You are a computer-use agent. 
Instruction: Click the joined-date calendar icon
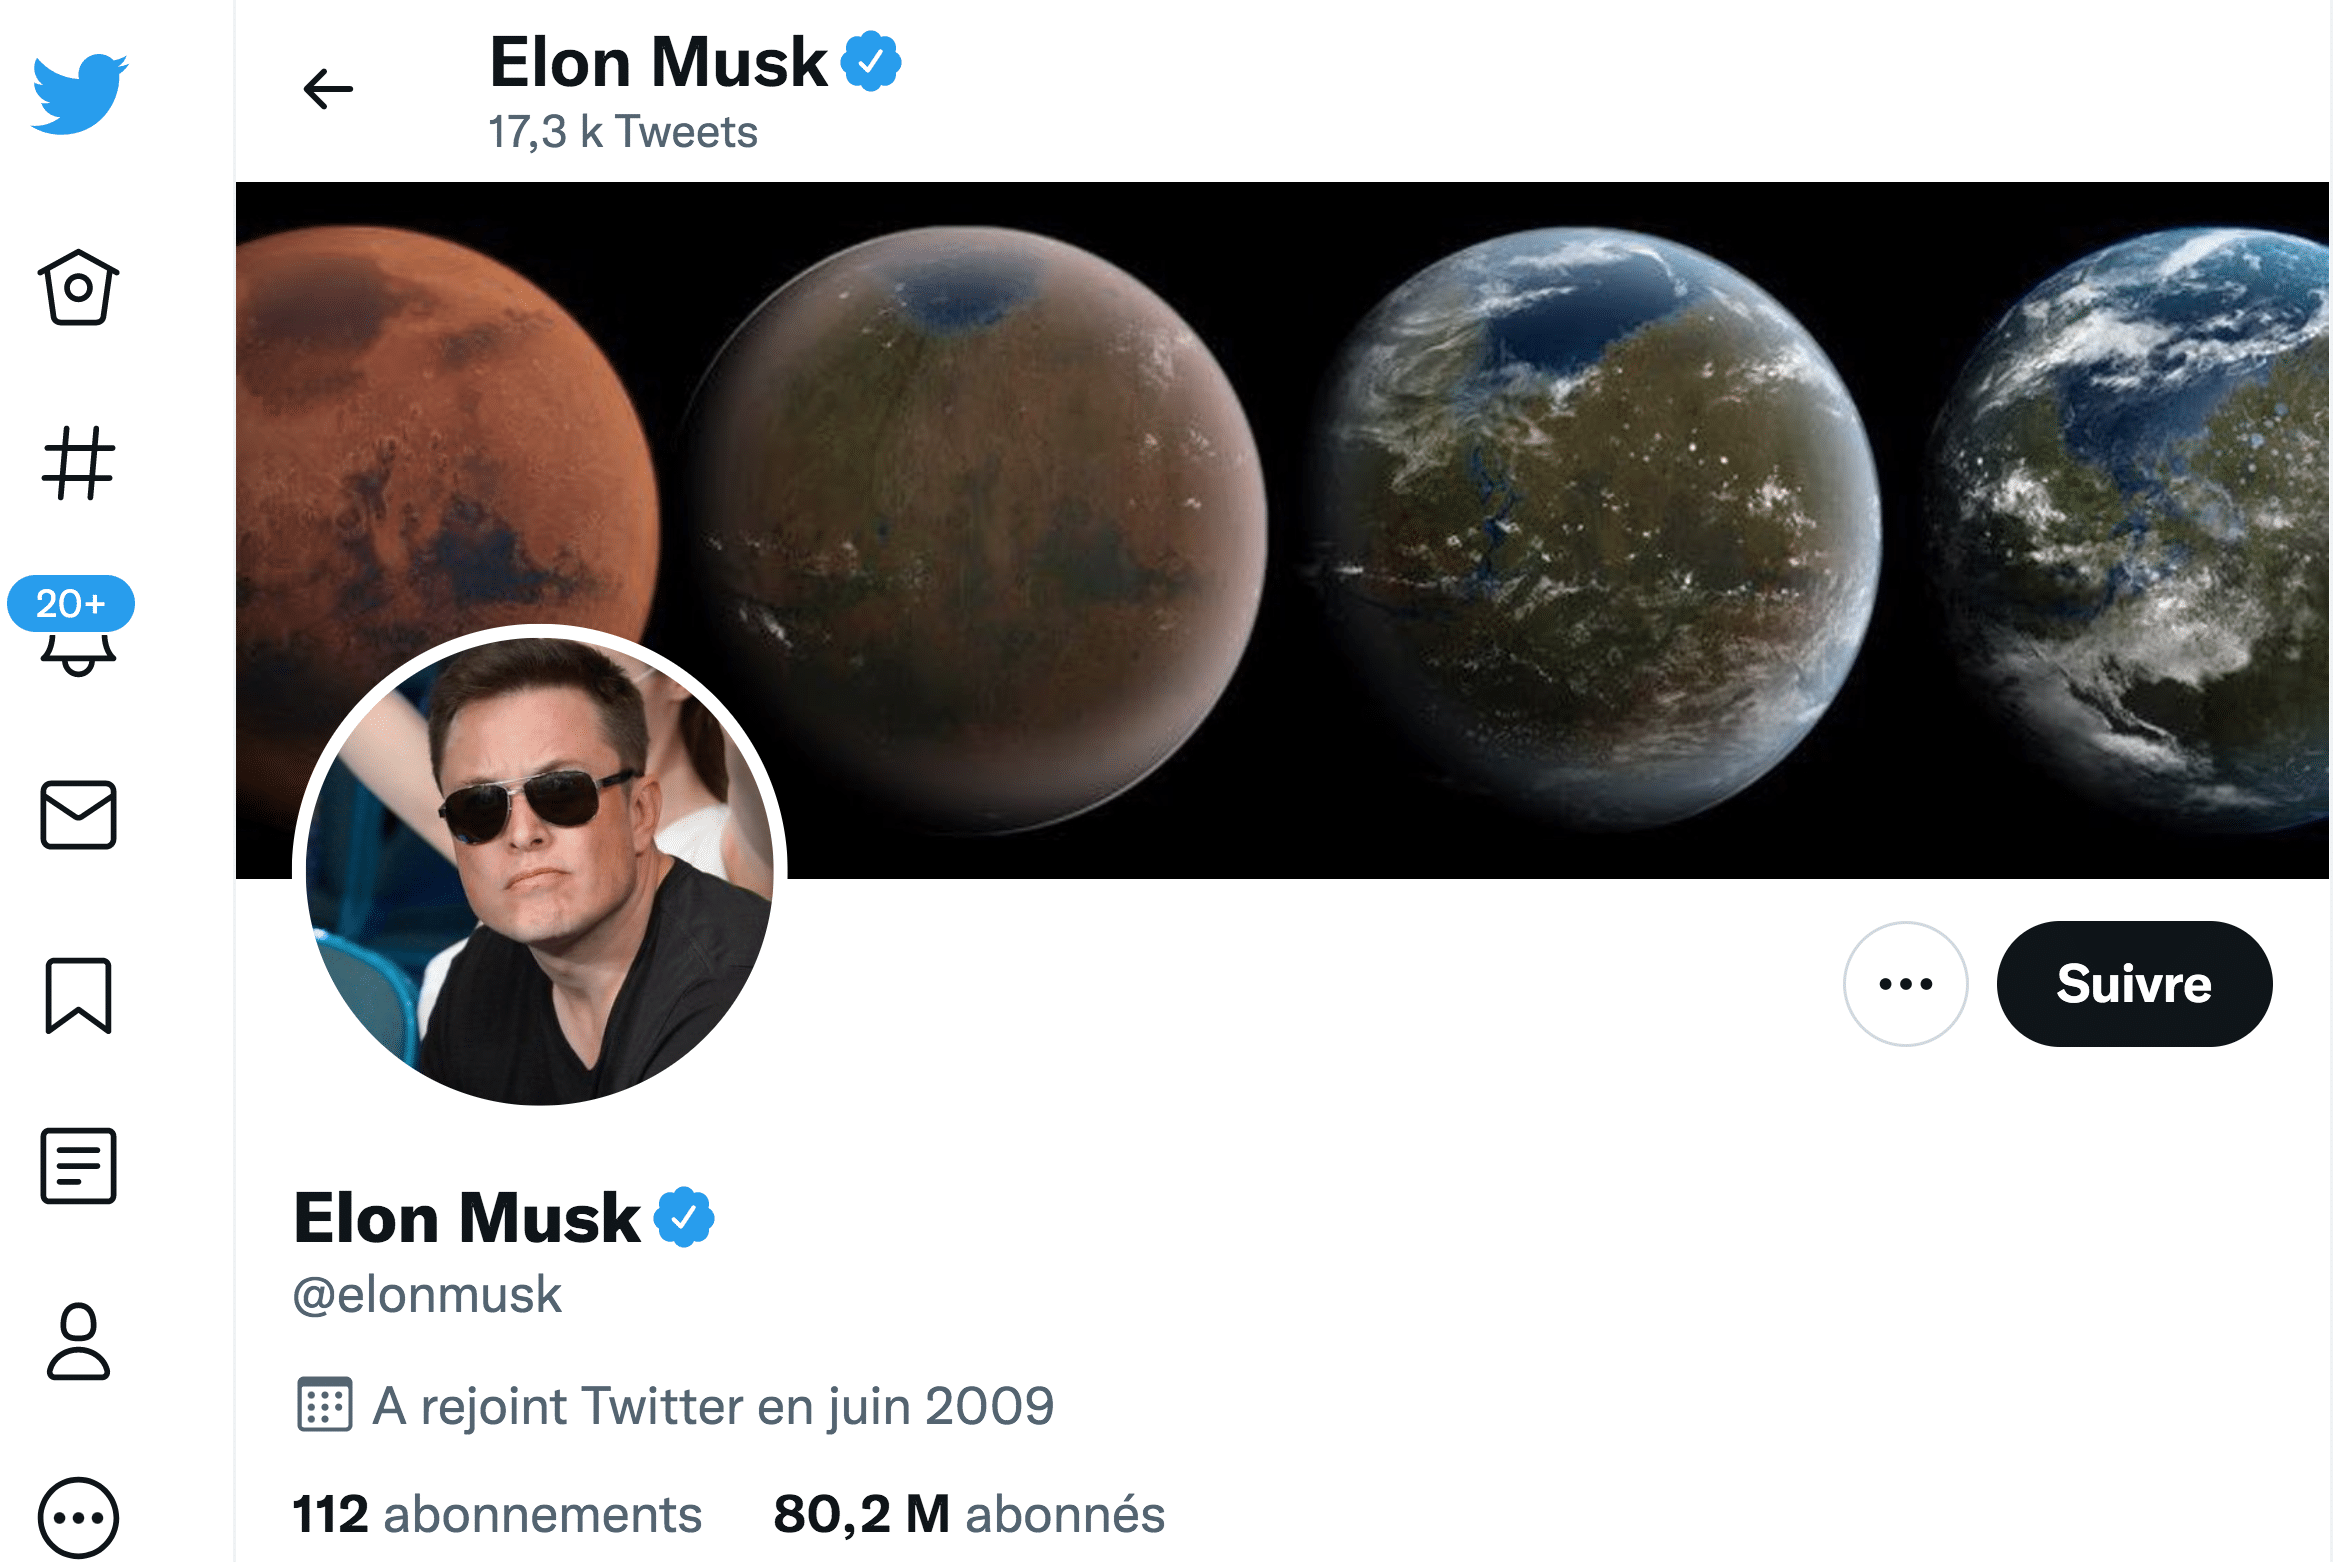coord(324,1405)
